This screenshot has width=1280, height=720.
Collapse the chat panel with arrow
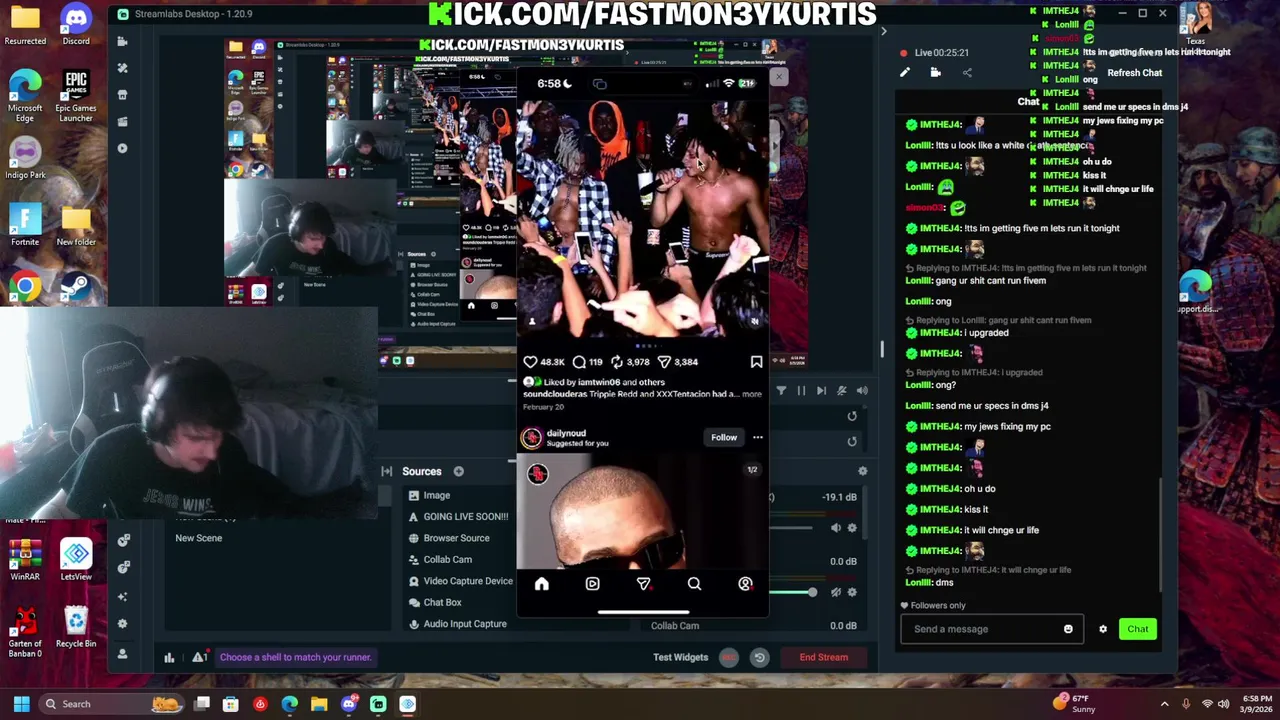[x=883, y=32]
